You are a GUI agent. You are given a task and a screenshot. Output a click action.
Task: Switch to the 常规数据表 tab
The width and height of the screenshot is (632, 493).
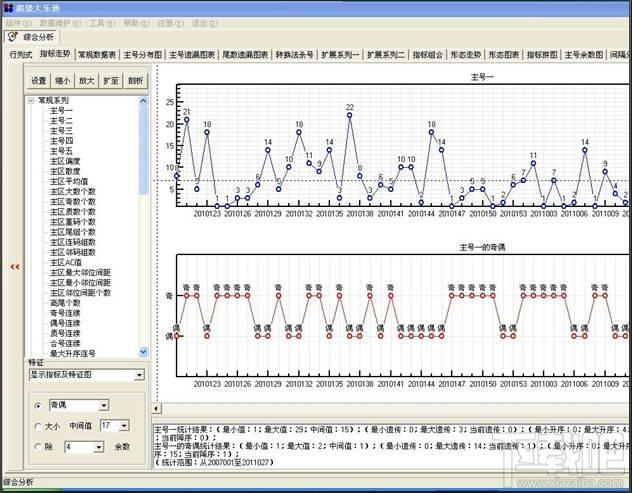(x=97, y=54)
